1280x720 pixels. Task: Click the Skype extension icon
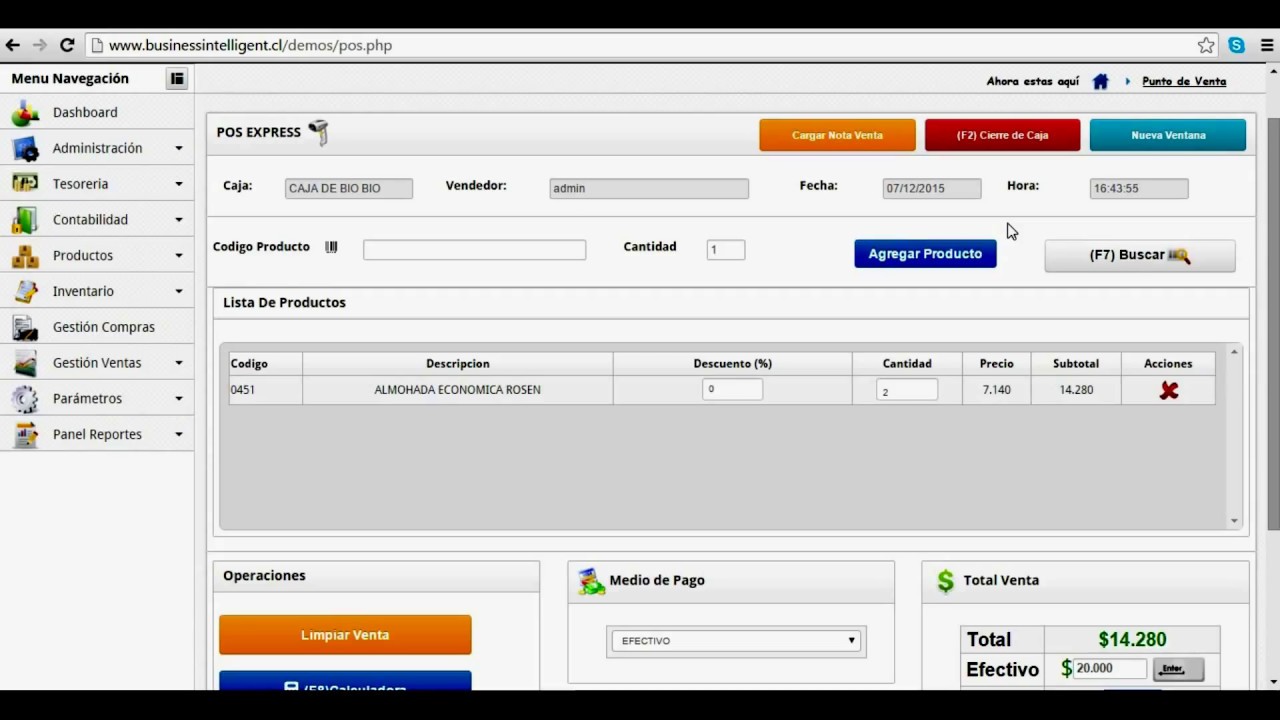coord(1237,45)
